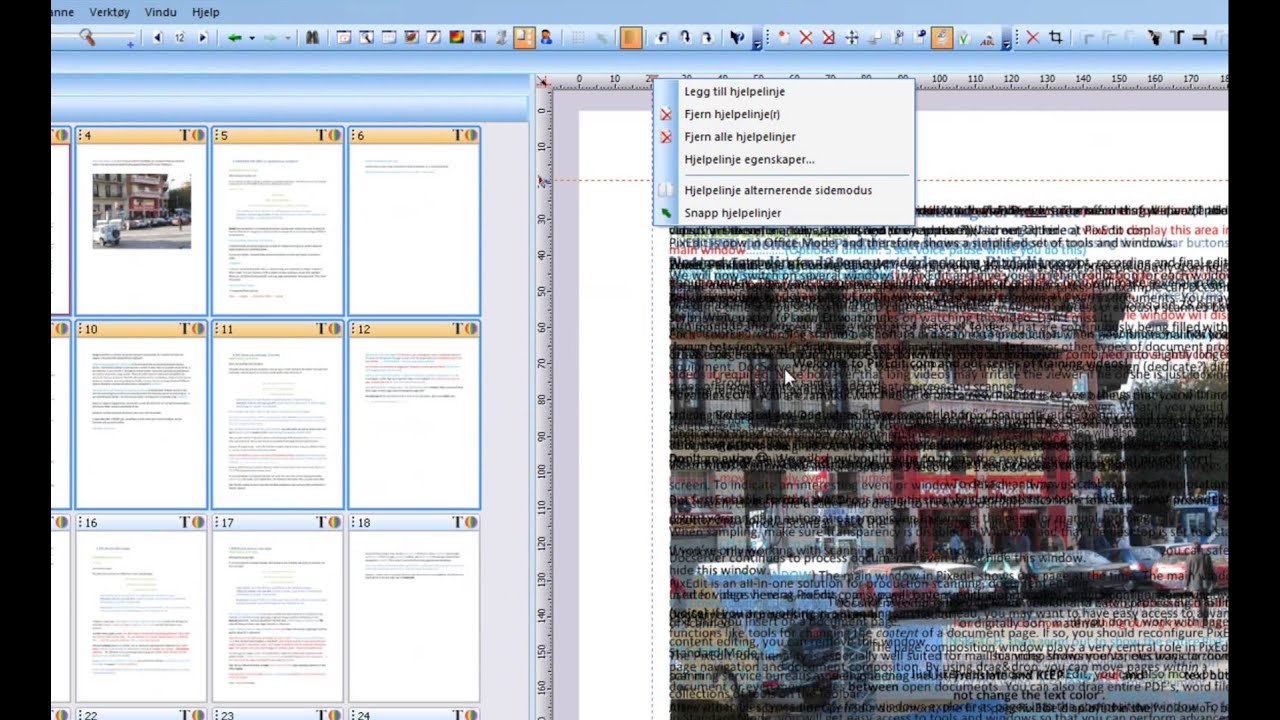Click the green checkmark page icon
1280x720 pixels.
(964, 37)
